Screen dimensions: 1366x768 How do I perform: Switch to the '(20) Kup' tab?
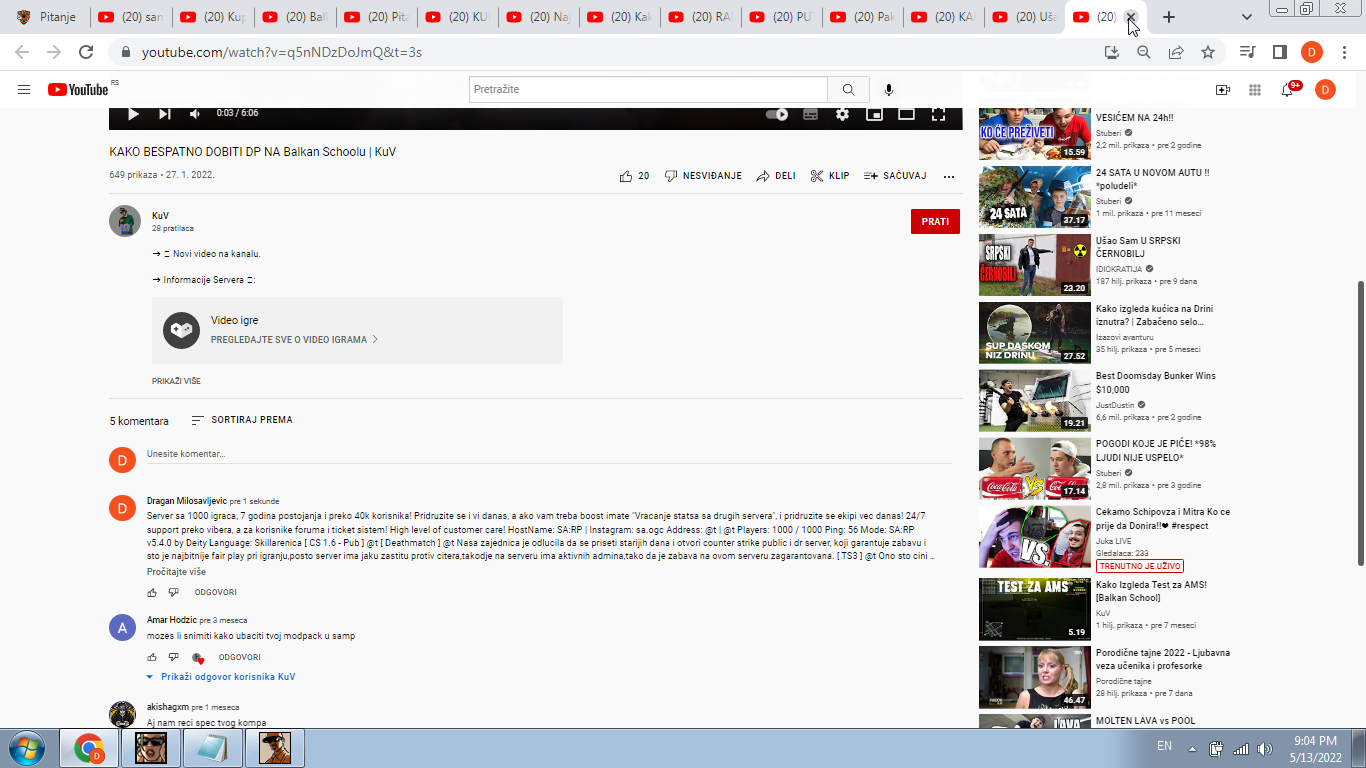(x=212, y=17)
